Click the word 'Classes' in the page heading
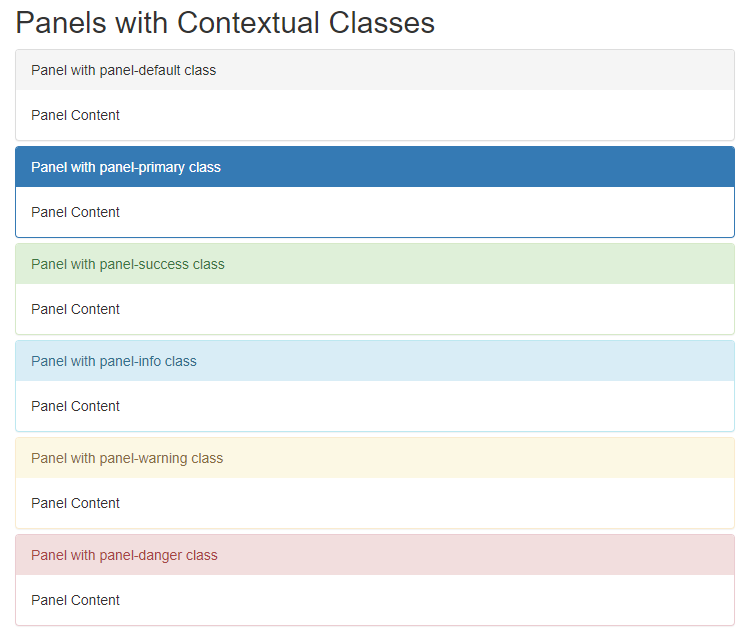This screenshot has width=749, height=638. [x=381, y=22]
